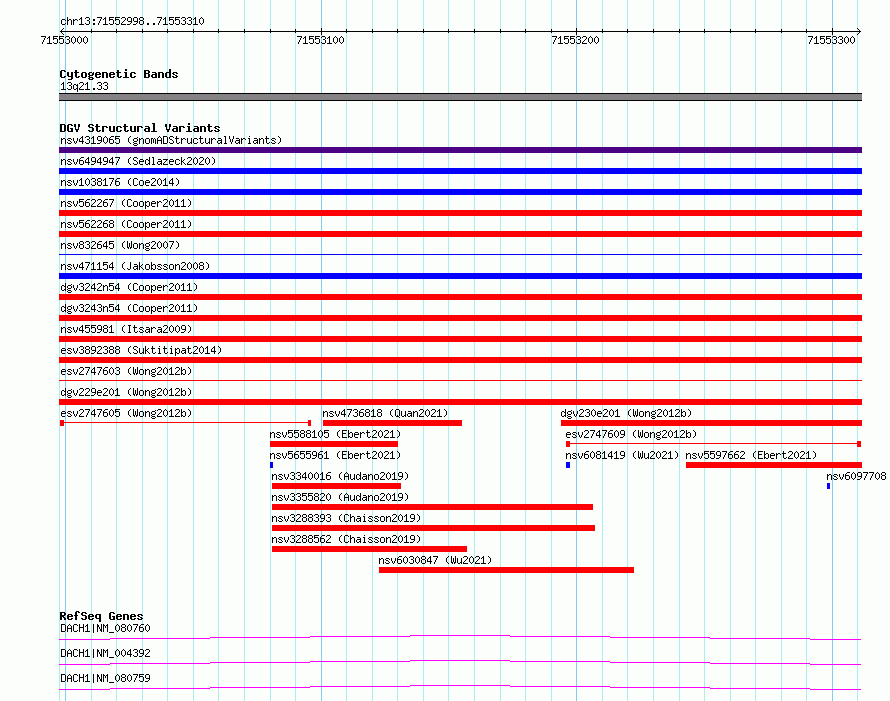Click the gray 13q21.33 cytogenetic band
Image resolution: width=890 pixels, height=701 pixels.
coord(460,97)
